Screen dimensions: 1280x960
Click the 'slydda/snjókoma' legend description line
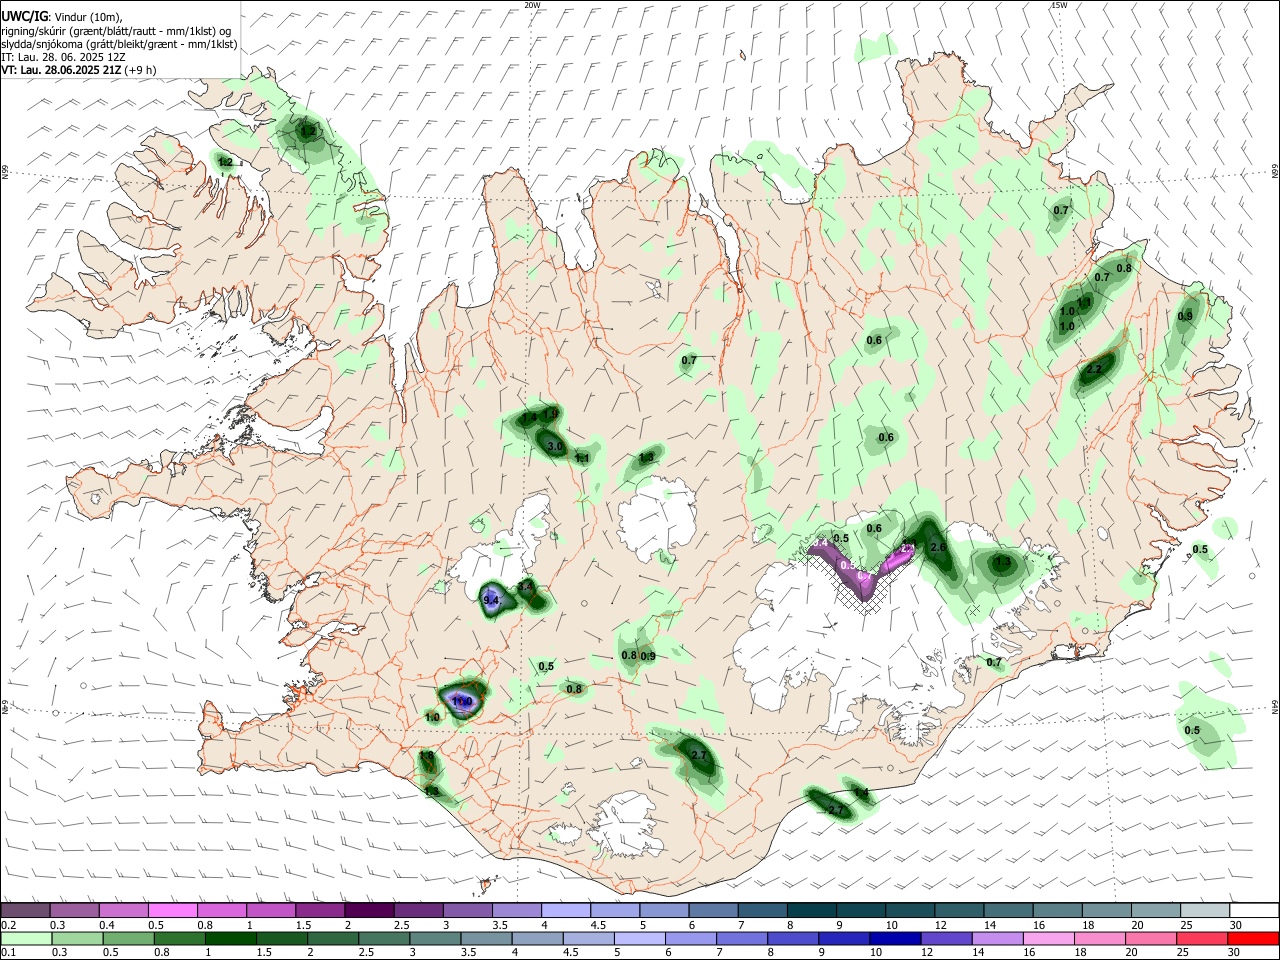point(119,44)
